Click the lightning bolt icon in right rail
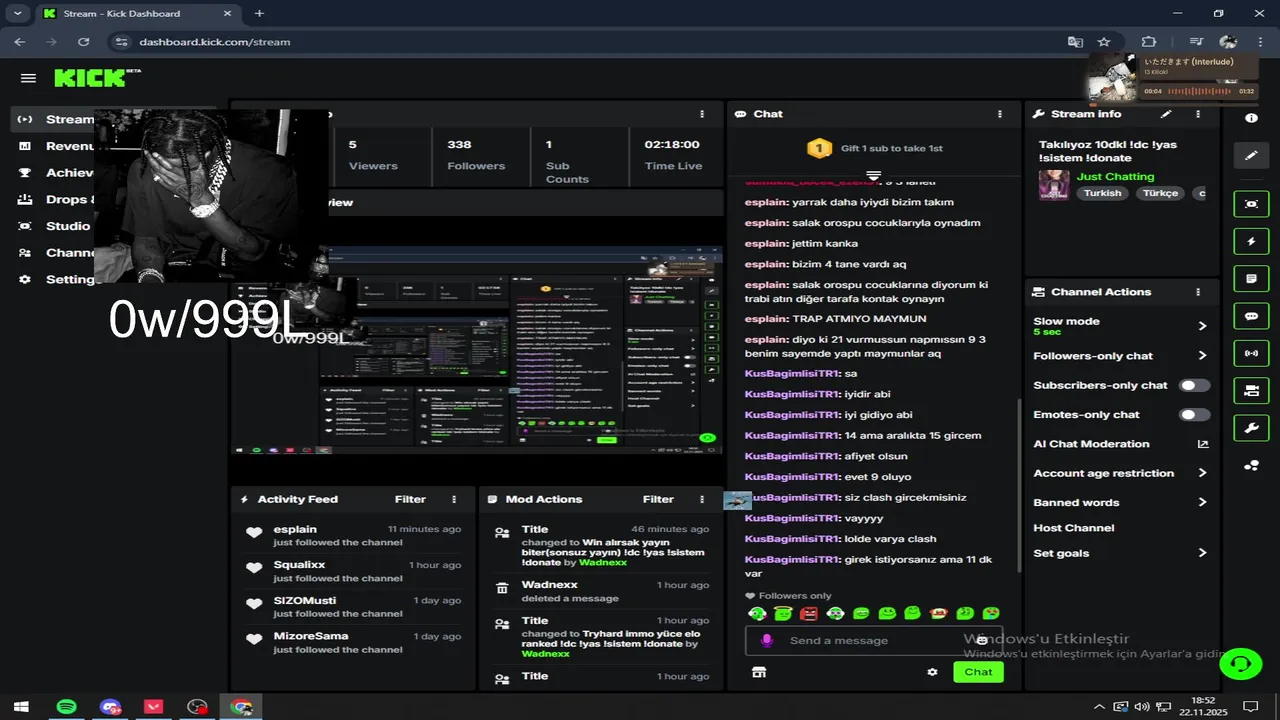1280x720 pixels. click(1251, 241)
